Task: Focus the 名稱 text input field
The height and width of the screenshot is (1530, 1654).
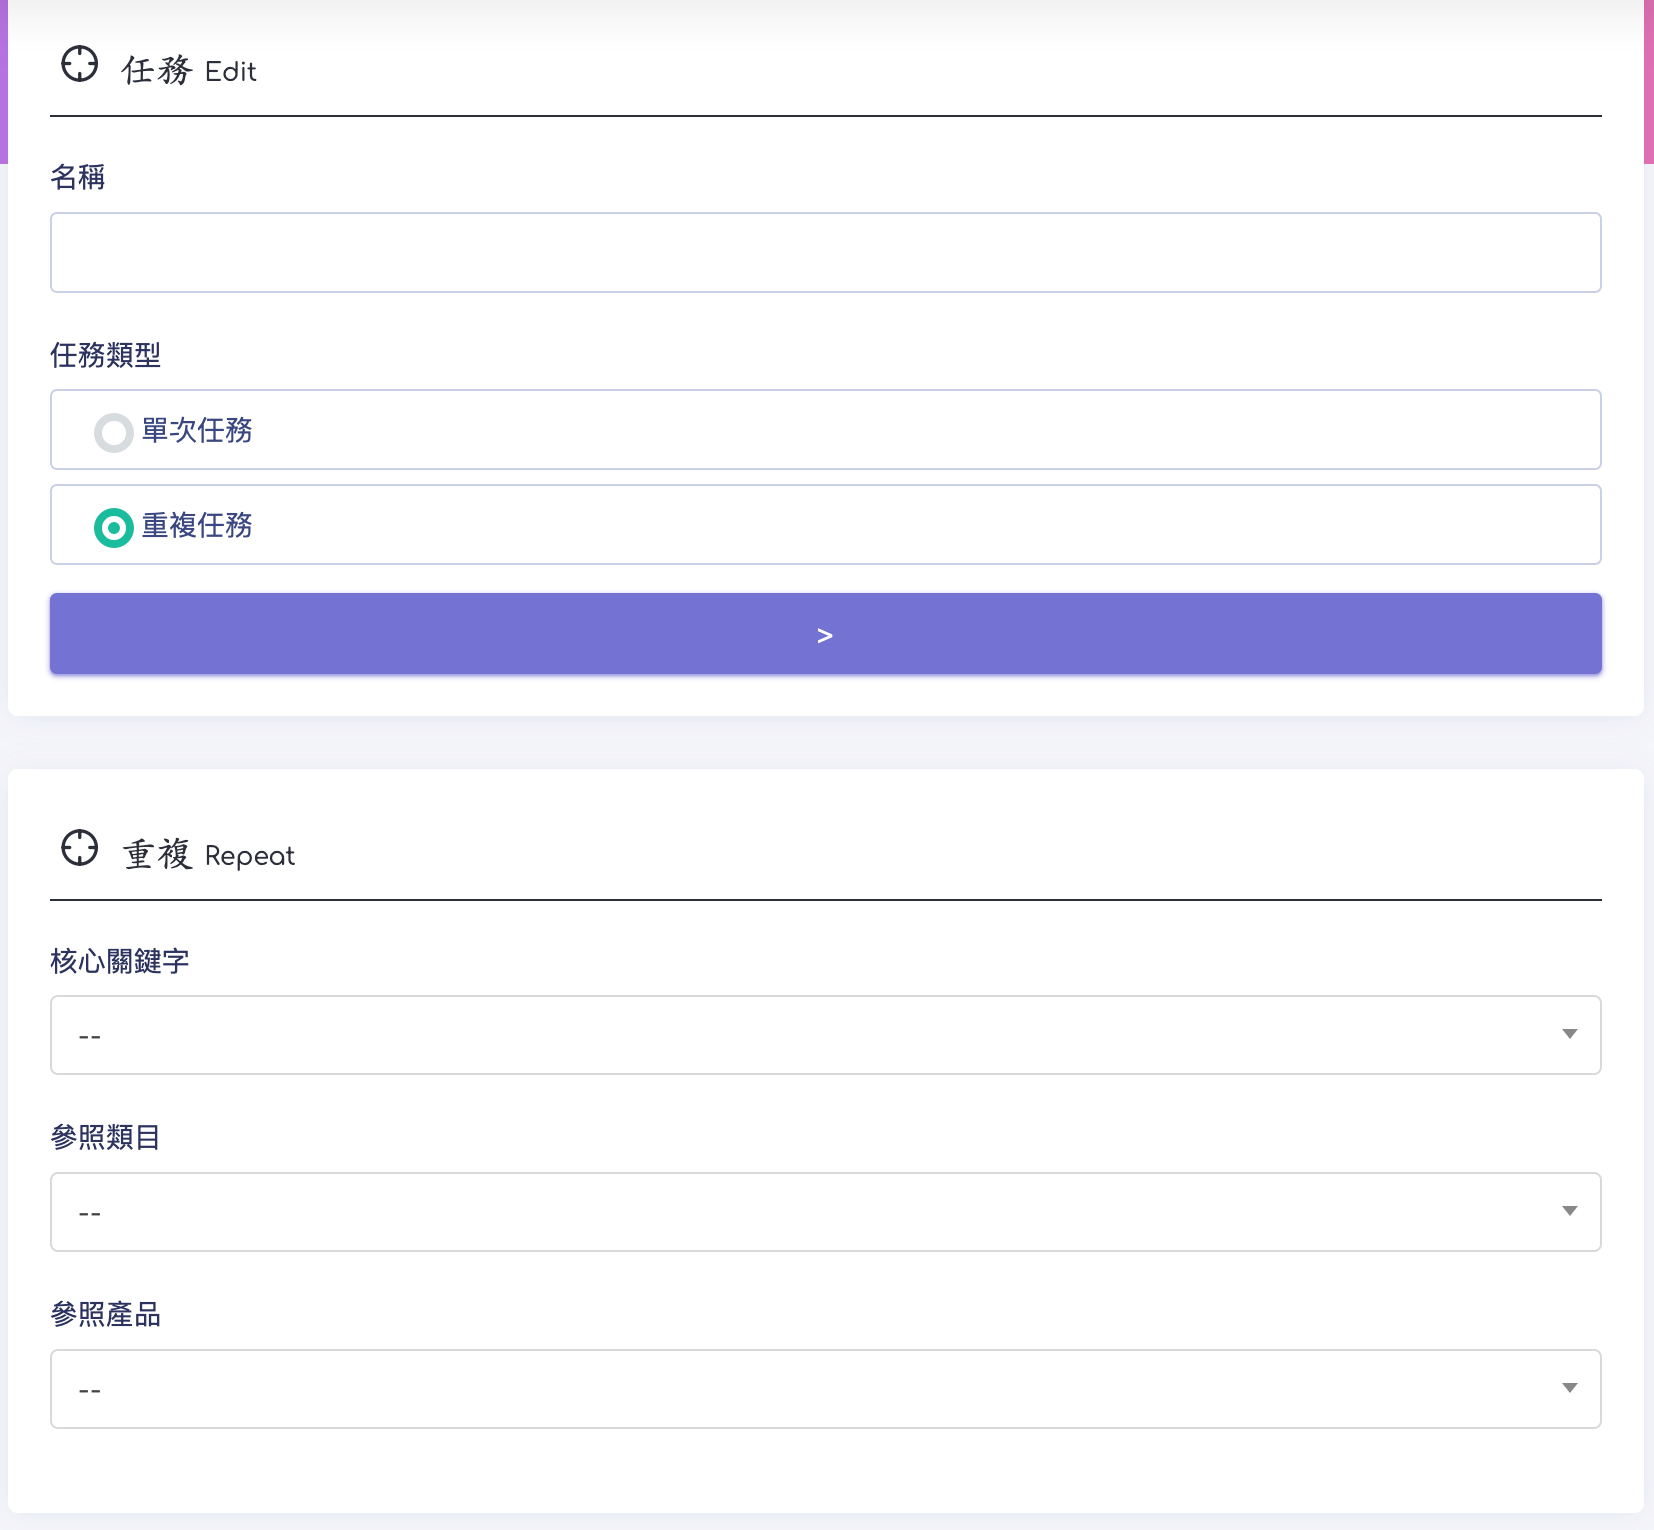Action: click(x=825, y=252)
